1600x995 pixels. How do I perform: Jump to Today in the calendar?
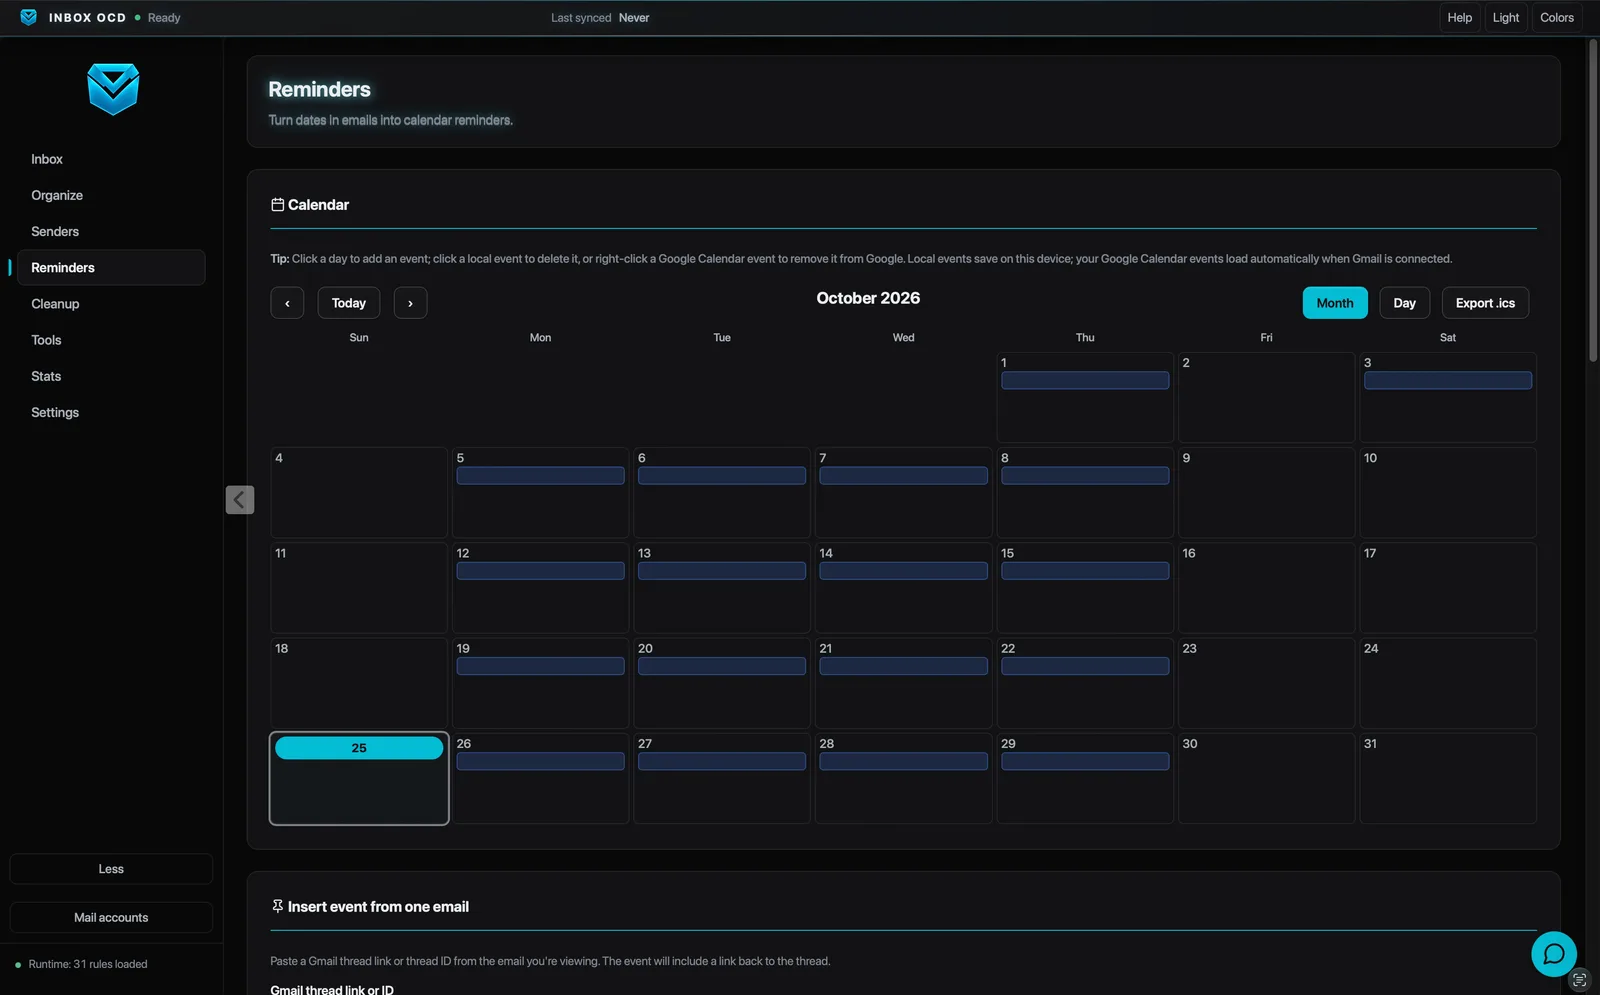tap(349, 303)
